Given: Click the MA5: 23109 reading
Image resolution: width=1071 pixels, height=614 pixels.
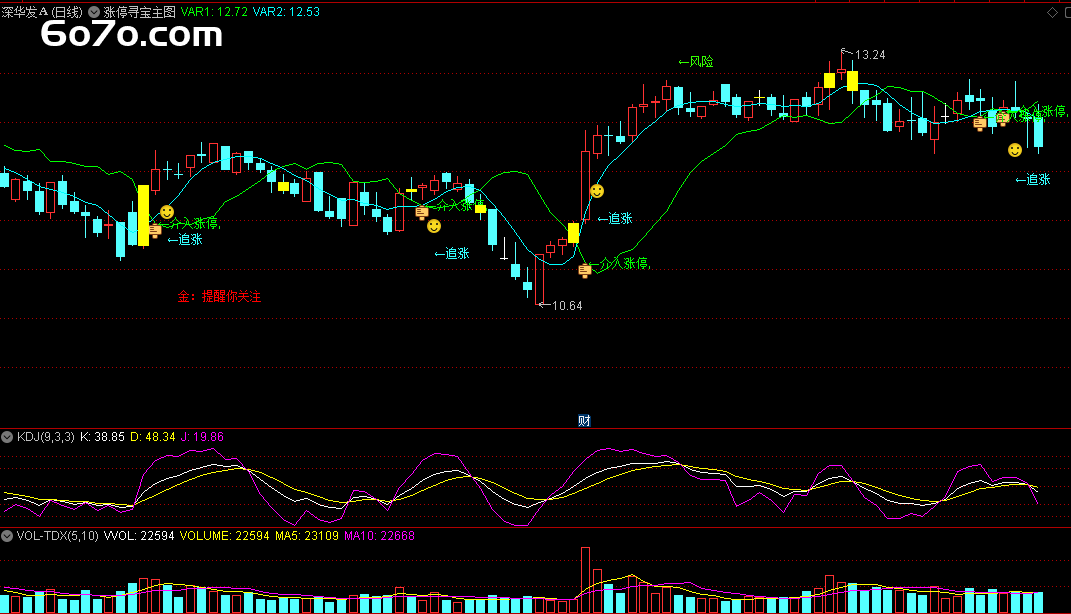Looking at the screenshot, I should pyautogui.click(x=307, y=536).
